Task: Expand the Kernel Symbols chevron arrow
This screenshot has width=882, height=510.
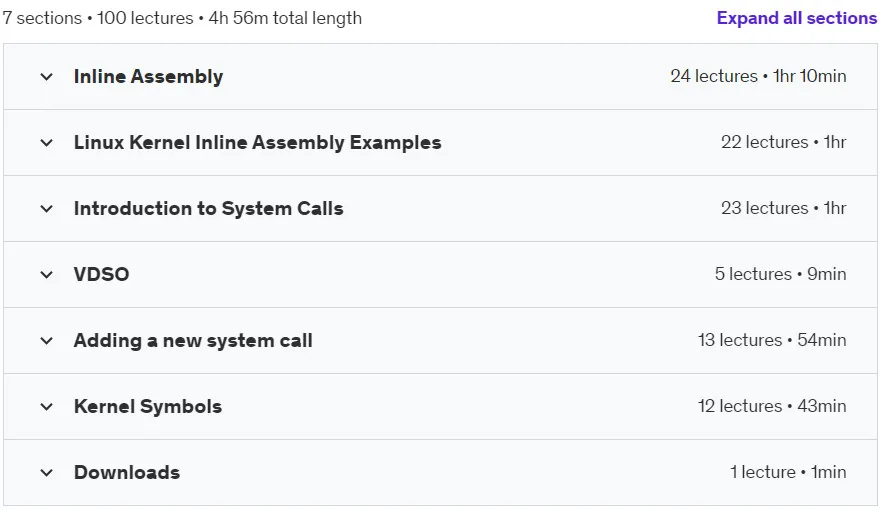Action: [47, 407]
